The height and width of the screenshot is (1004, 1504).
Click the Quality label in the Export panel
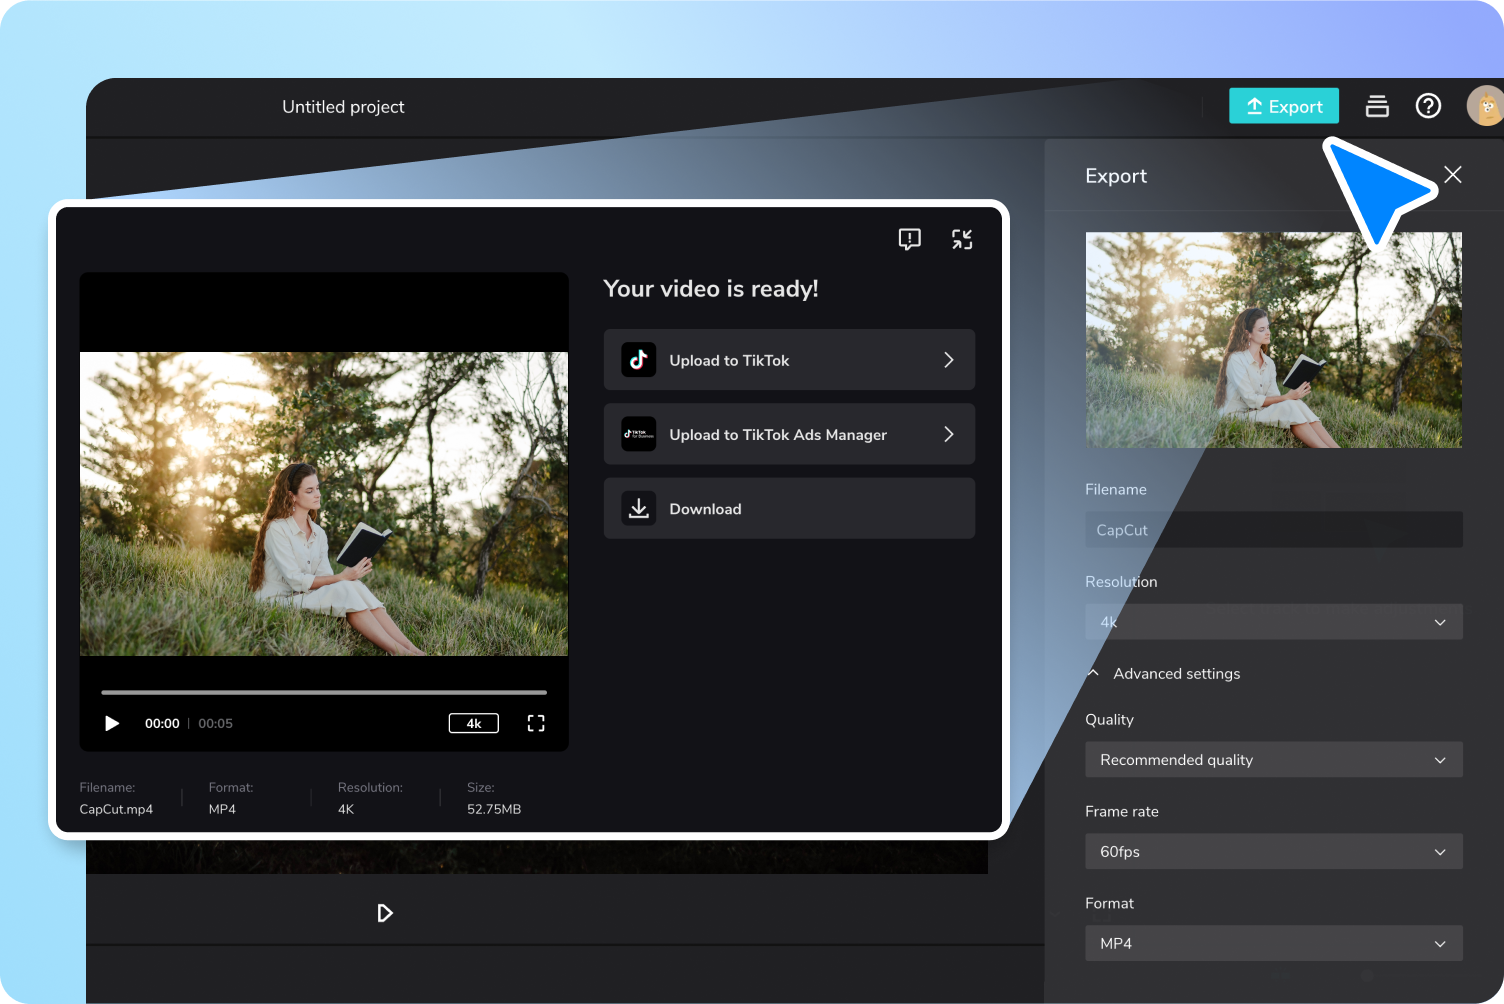pyautogui.click(x=1109, y=720)
